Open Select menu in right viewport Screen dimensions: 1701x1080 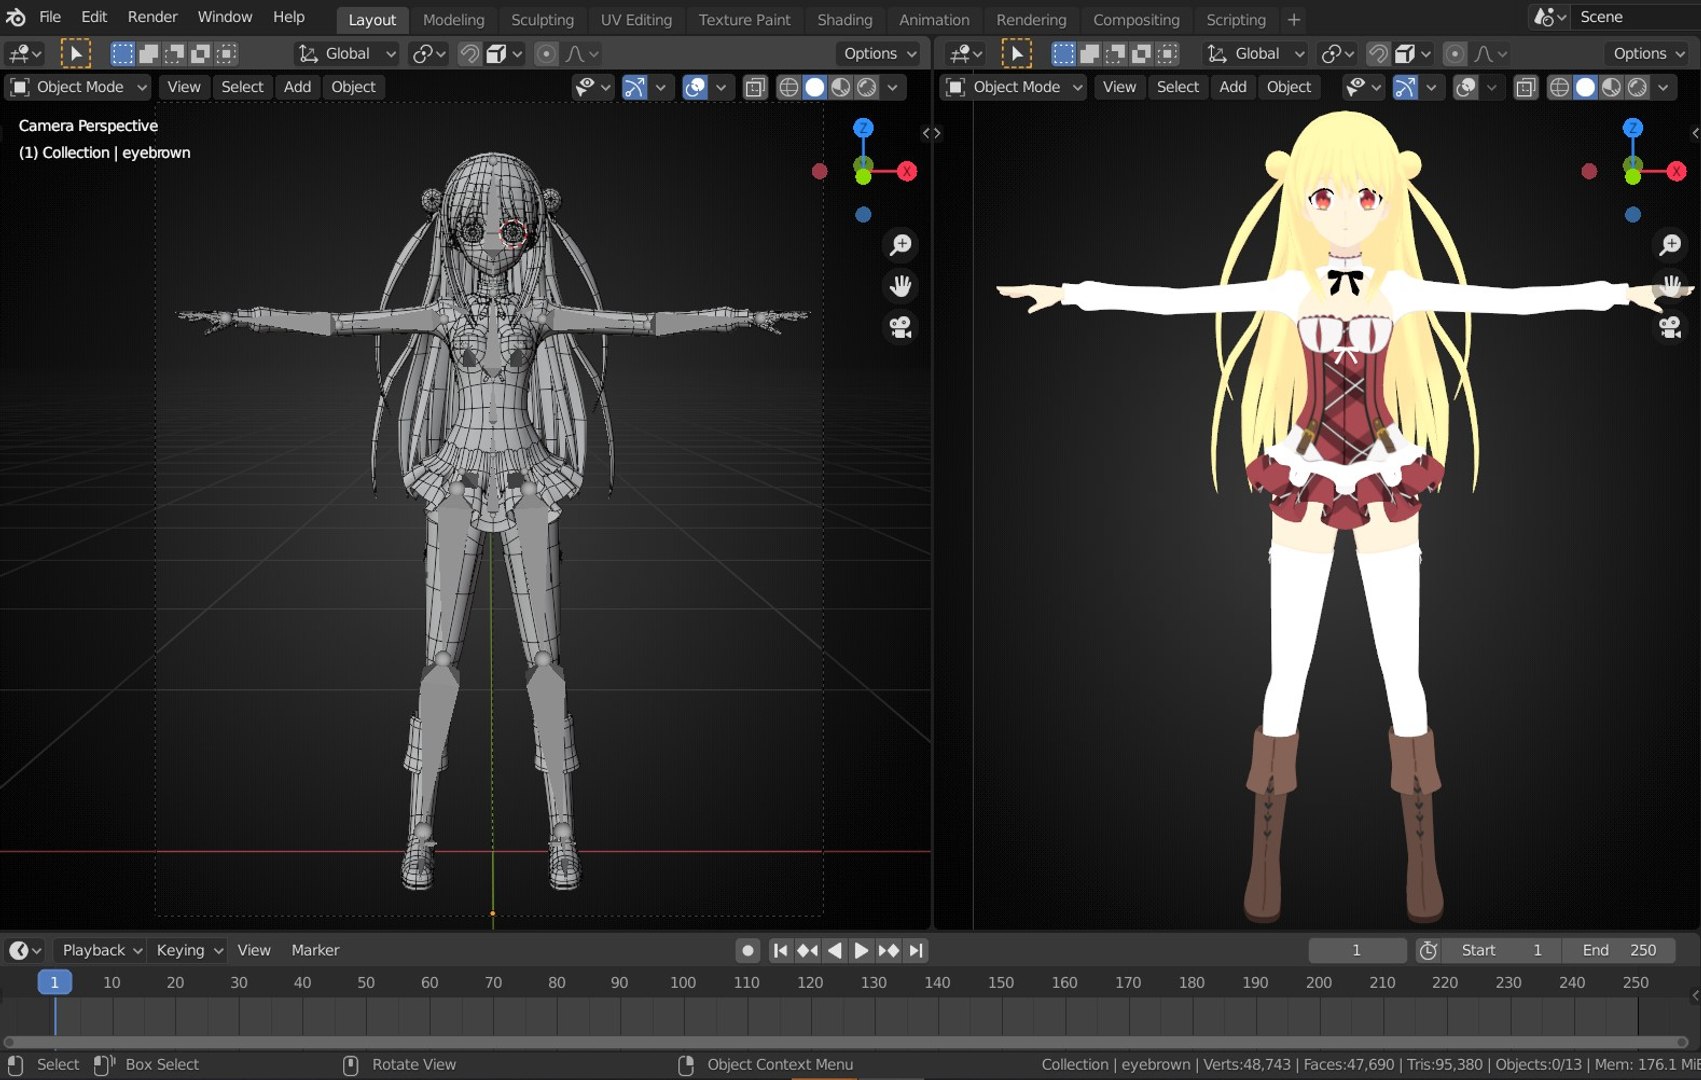(x=1177, y=87)
